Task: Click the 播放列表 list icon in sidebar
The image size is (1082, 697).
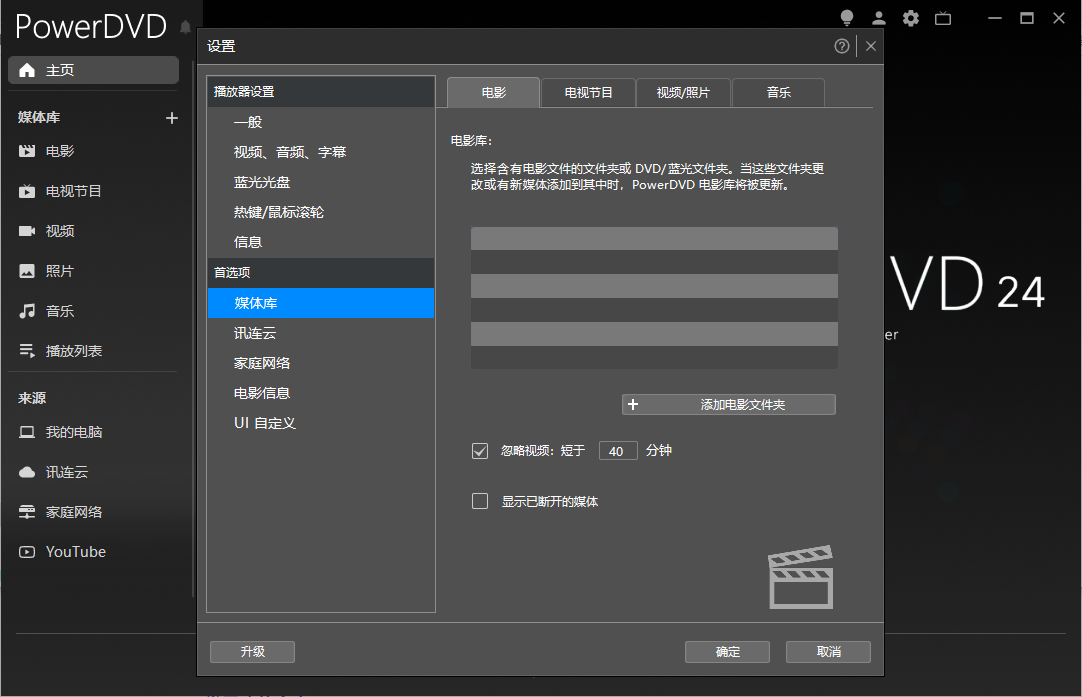Action: [27, 351]
